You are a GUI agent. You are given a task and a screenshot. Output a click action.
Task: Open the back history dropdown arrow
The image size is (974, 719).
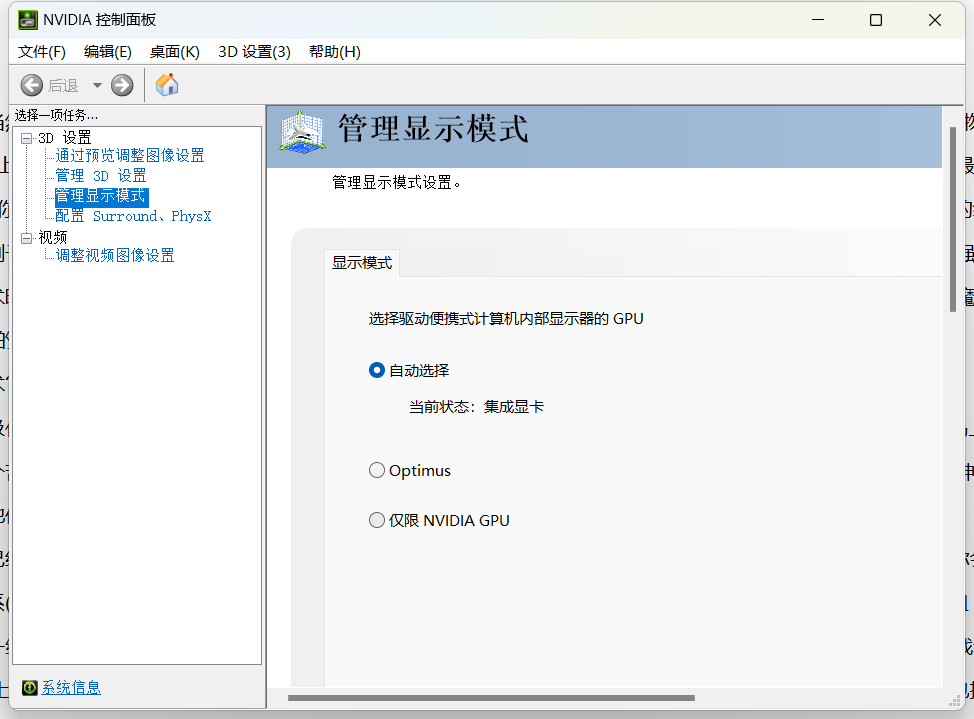click(x=97, y=85)
